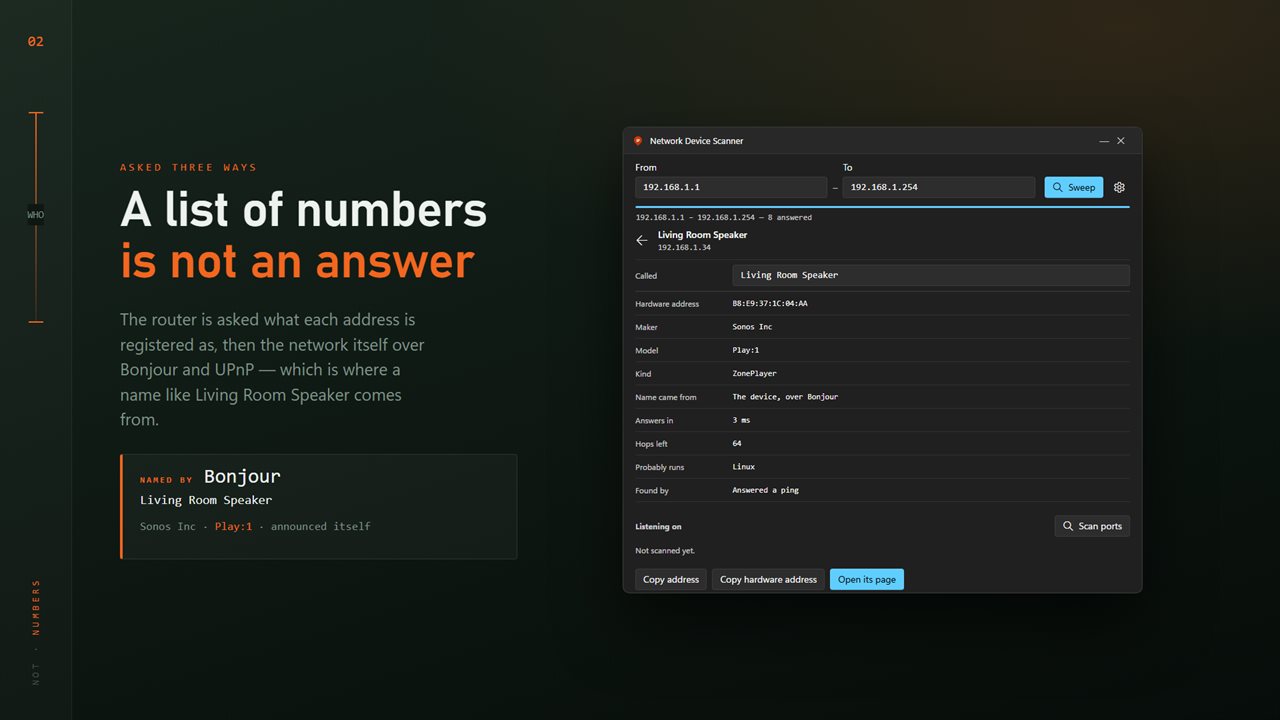The image size is (1280, 720).
Task: Click the large "Bonjour" word in the slide card
Action: point(242,476)
